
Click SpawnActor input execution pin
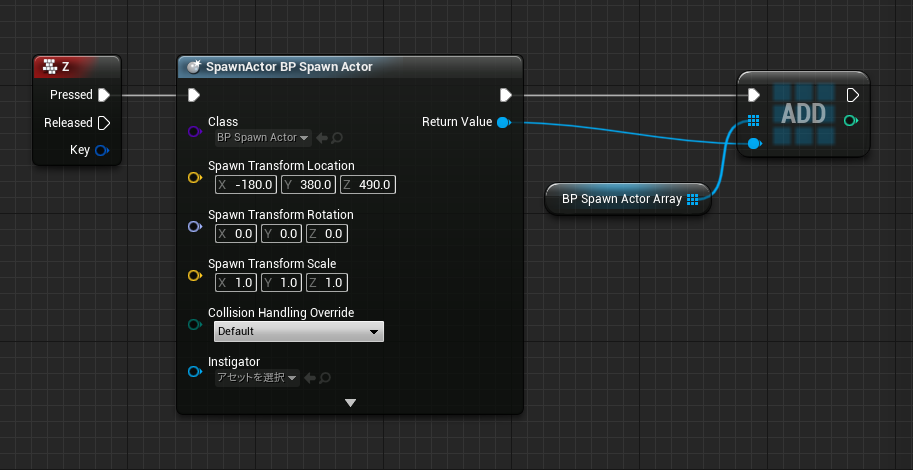(194, 95)
